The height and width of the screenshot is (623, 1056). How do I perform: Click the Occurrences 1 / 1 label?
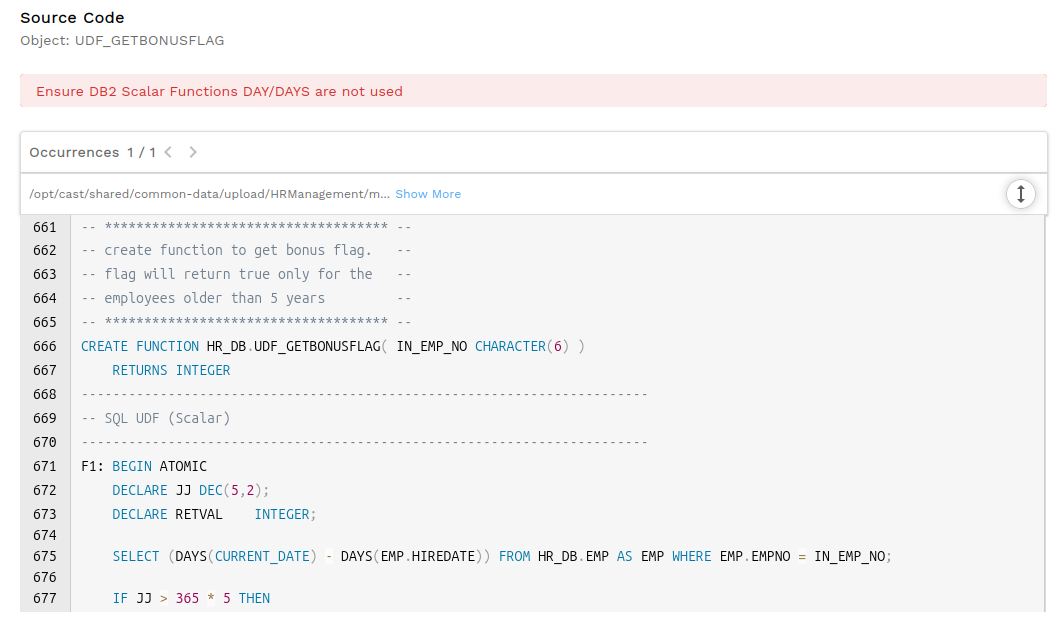[92, 152]
